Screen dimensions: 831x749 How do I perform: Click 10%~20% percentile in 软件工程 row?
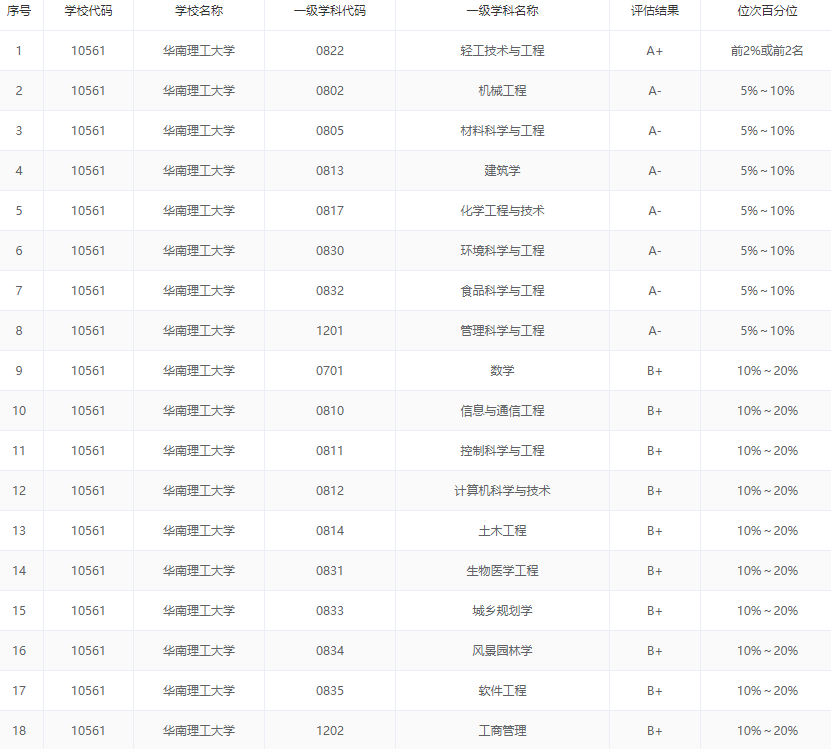pyautogui.click(x=767, y=691)
